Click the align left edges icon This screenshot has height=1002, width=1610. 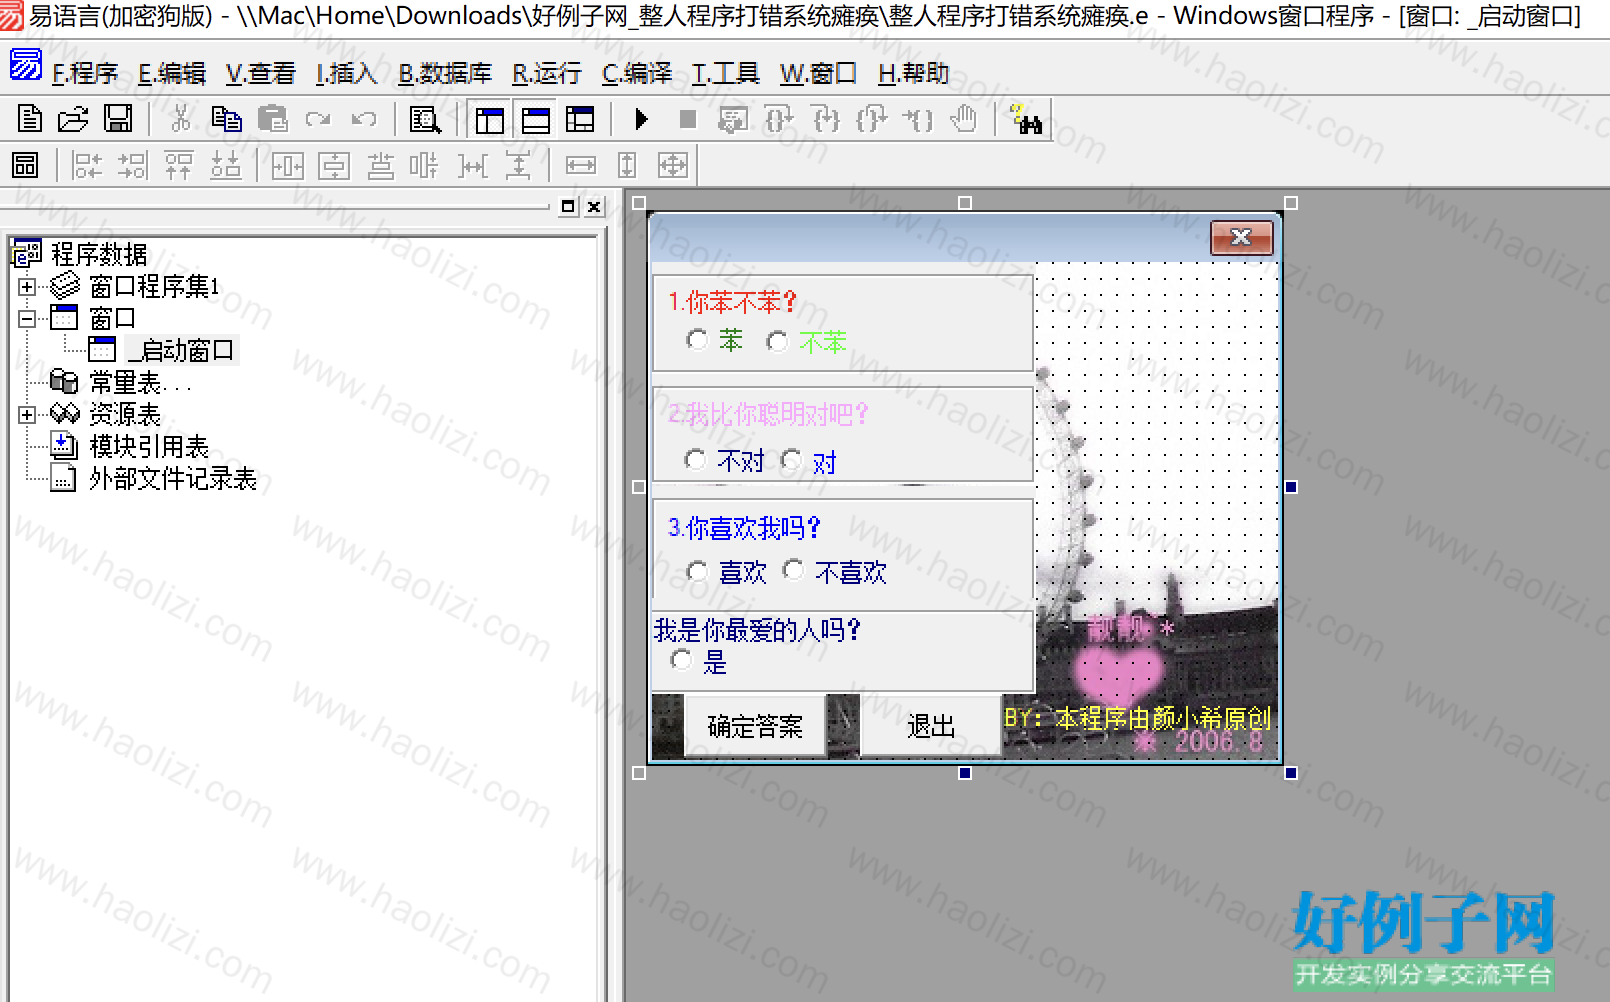[x=87, y=165]
